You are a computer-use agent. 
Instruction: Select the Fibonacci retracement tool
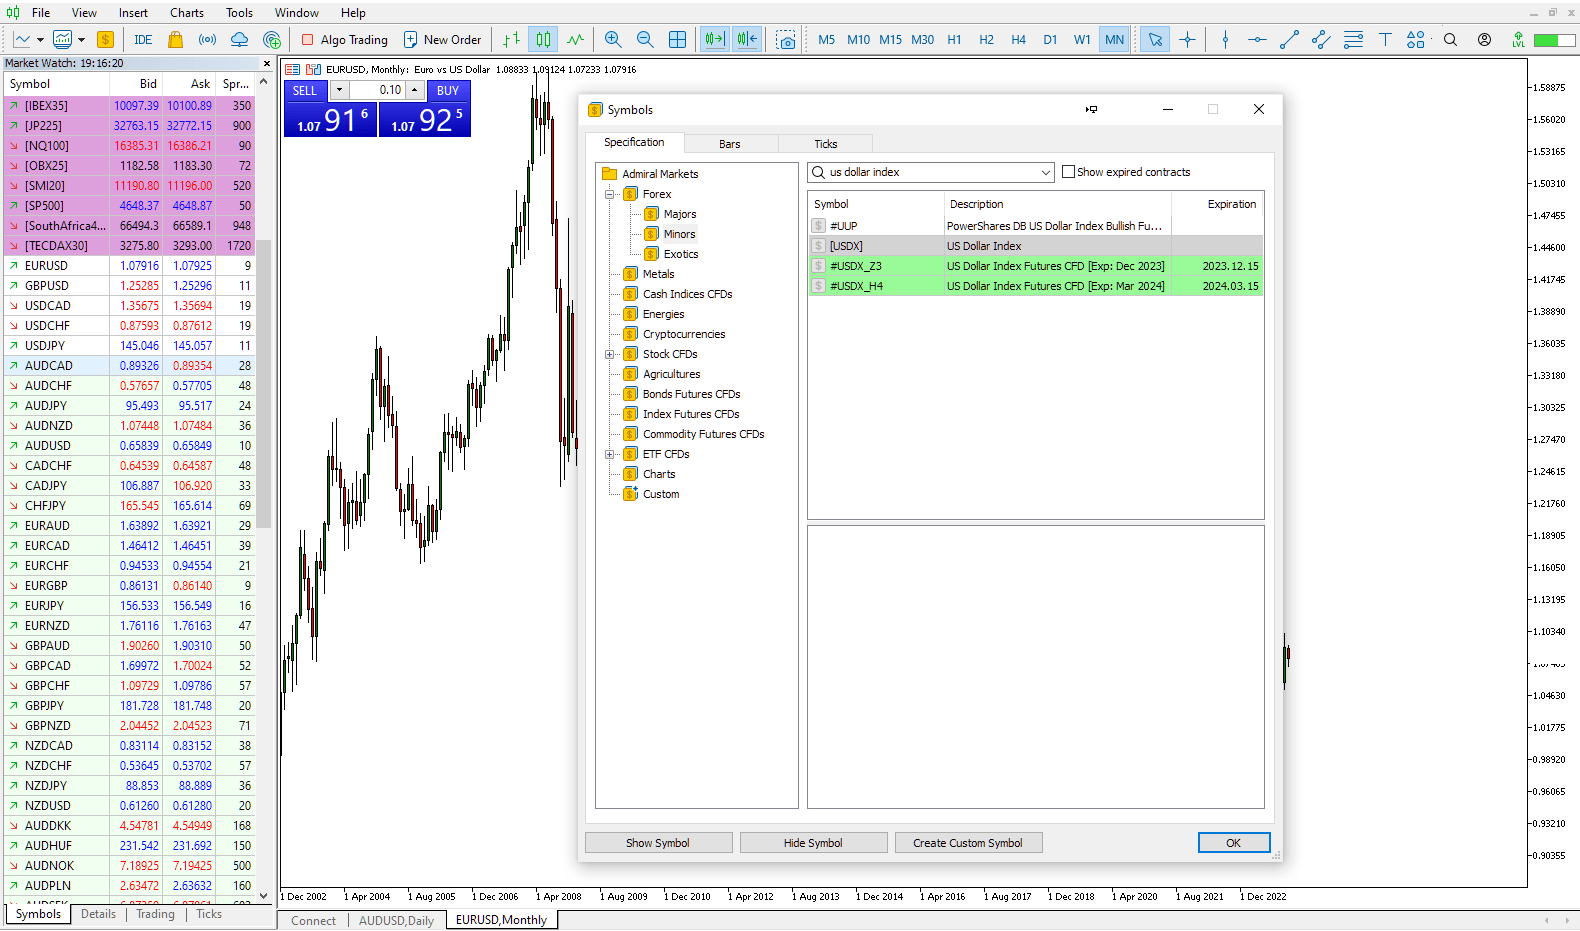(x=1353, y=40)
